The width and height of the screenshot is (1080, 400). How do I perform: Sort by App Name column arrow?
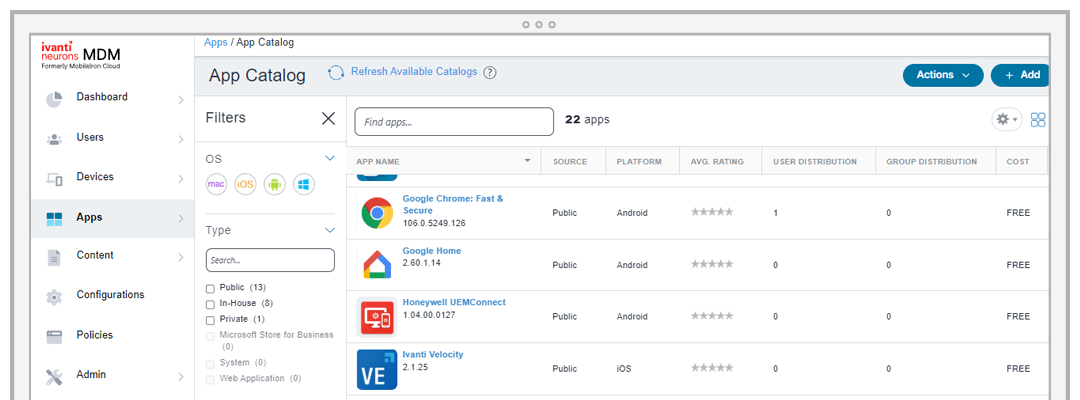click(528, 161)
